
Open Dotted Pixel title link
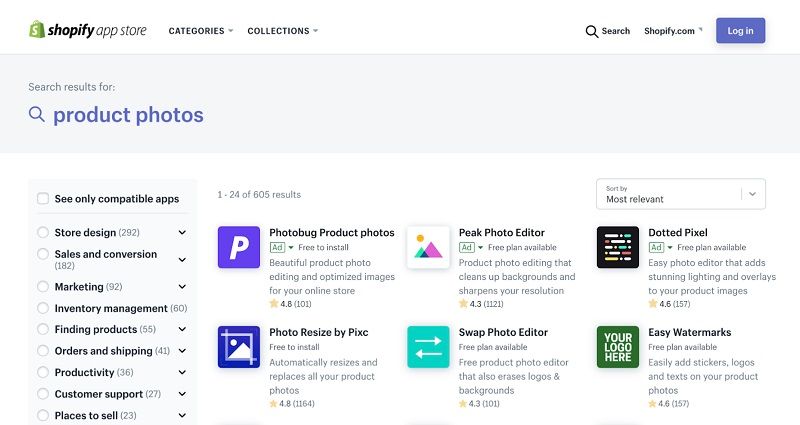click(678, 233)
